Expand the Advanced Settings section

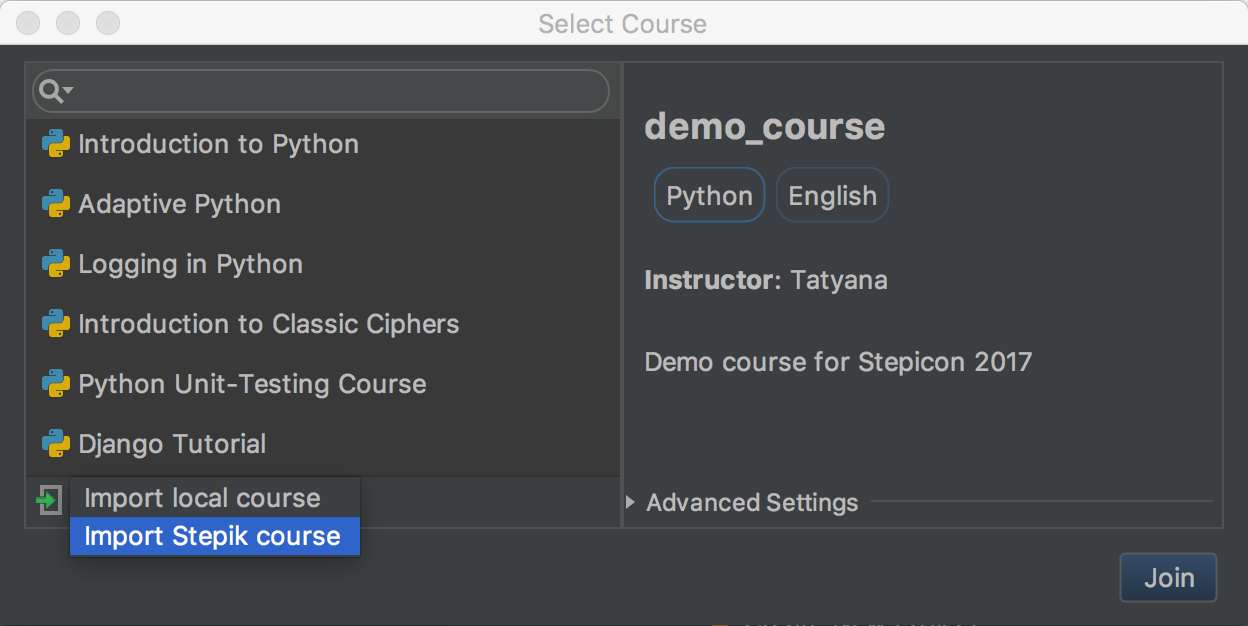[631, 502]
